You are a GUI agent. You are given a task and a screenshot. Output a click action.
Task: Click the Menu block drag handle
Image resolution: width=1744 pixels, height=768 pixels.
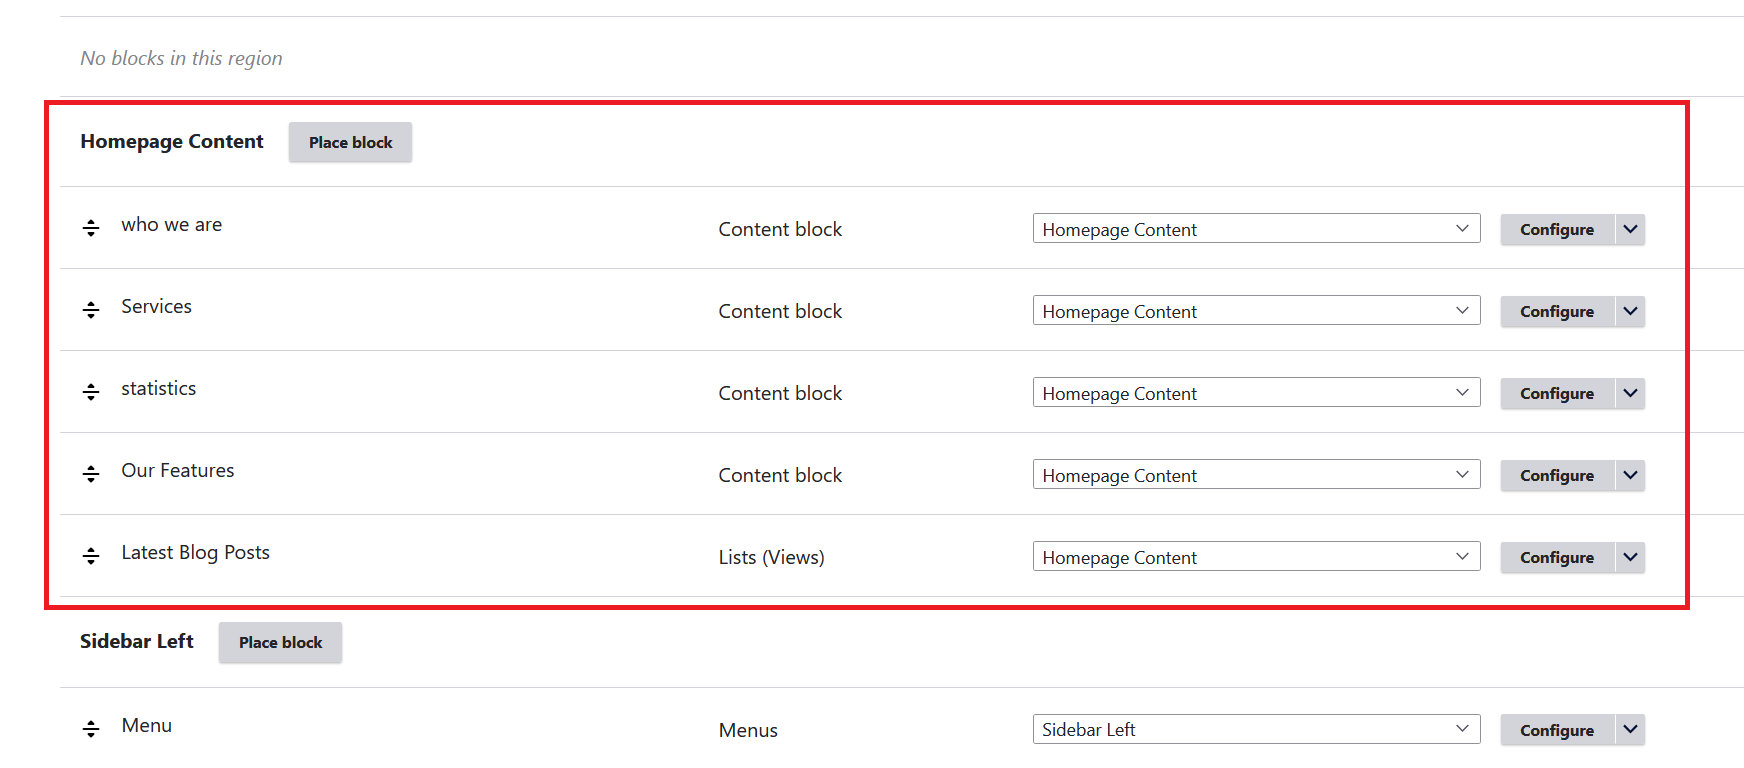point(91,729)
